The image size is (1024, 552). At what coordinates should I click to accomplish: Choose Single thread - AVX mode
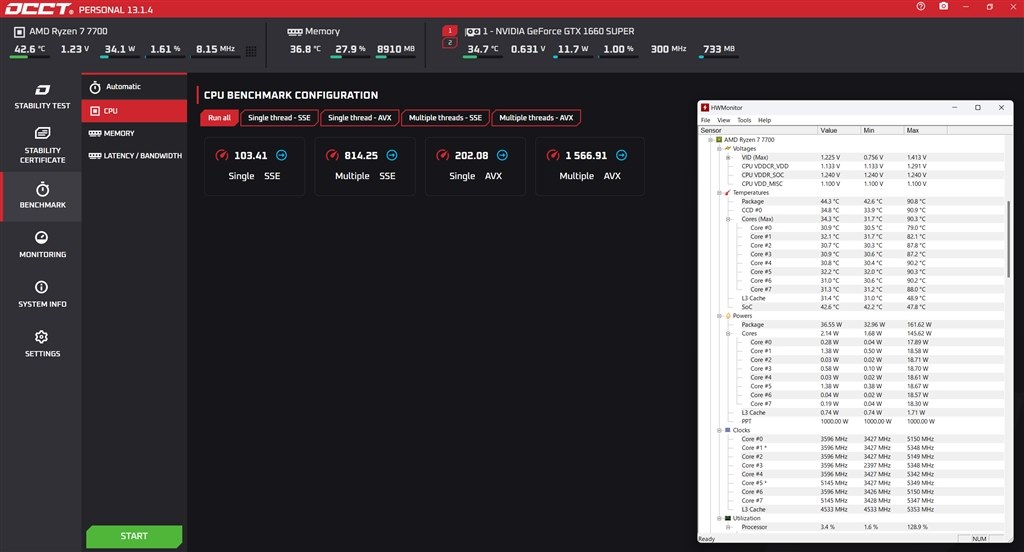[x=359, y=118]
